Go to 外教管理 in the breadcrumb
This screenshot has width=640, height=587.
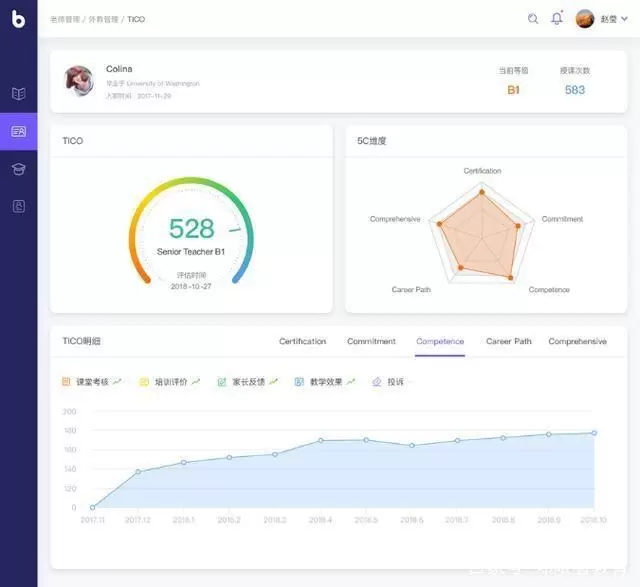105,19
